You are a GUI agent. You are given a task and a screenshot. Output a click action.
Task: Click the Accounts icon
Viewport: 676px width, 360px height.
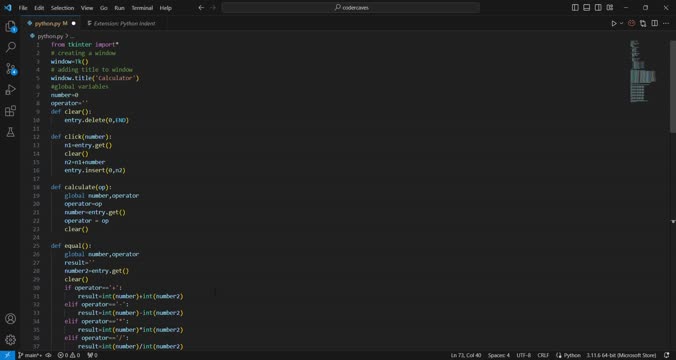(x=10, y=319)
